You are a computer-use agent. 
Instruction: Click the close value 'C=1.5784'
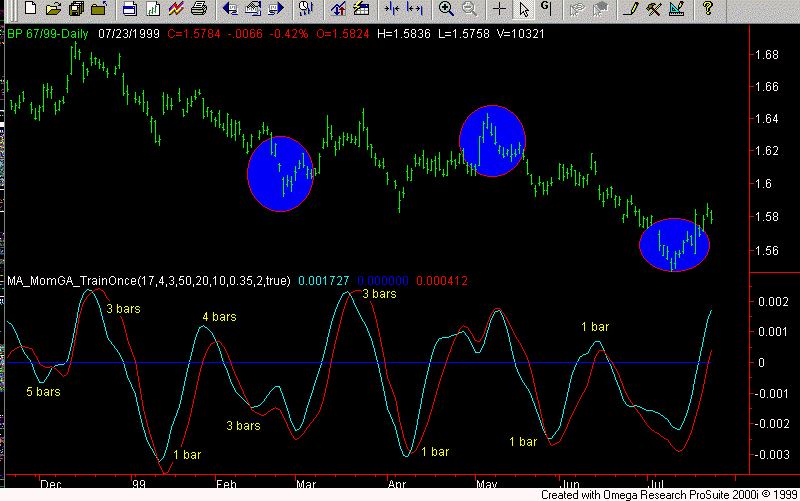(x=194, y=34)
